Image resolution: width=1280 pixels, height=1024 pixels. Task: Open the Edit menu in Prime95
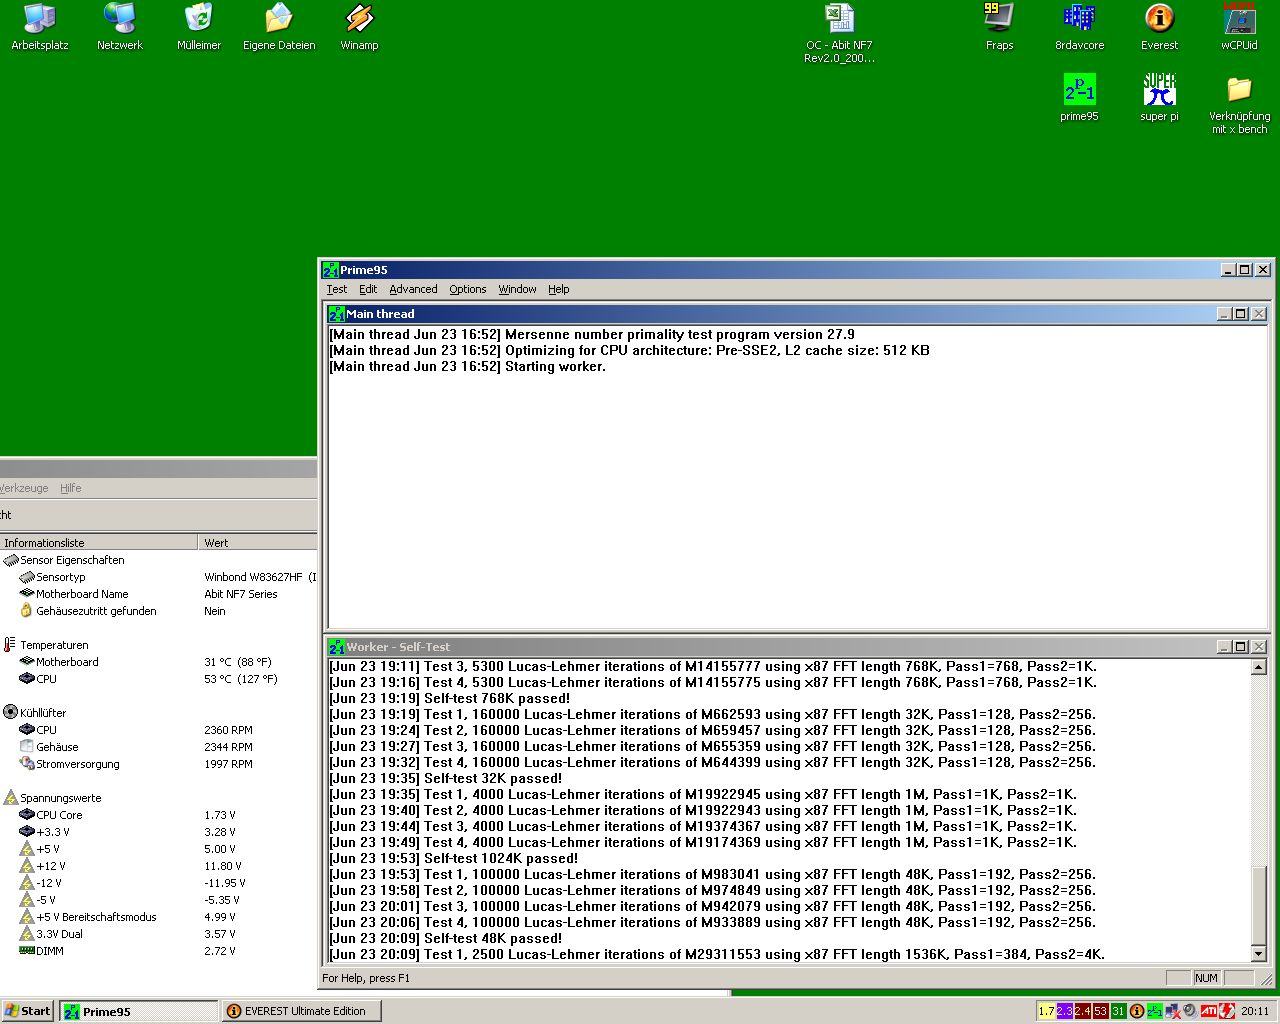coord(368,289)
